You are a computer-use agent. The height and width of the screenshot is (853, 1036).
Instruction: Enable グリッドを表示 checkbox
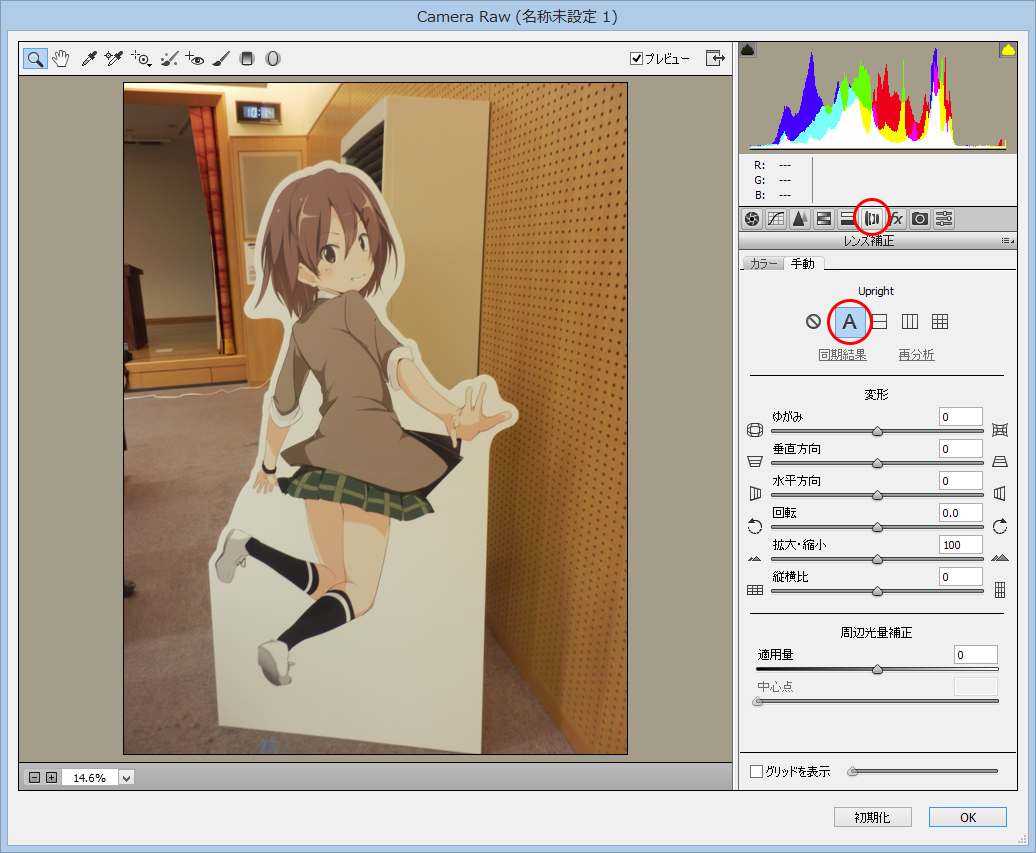(x=756, y=771)
